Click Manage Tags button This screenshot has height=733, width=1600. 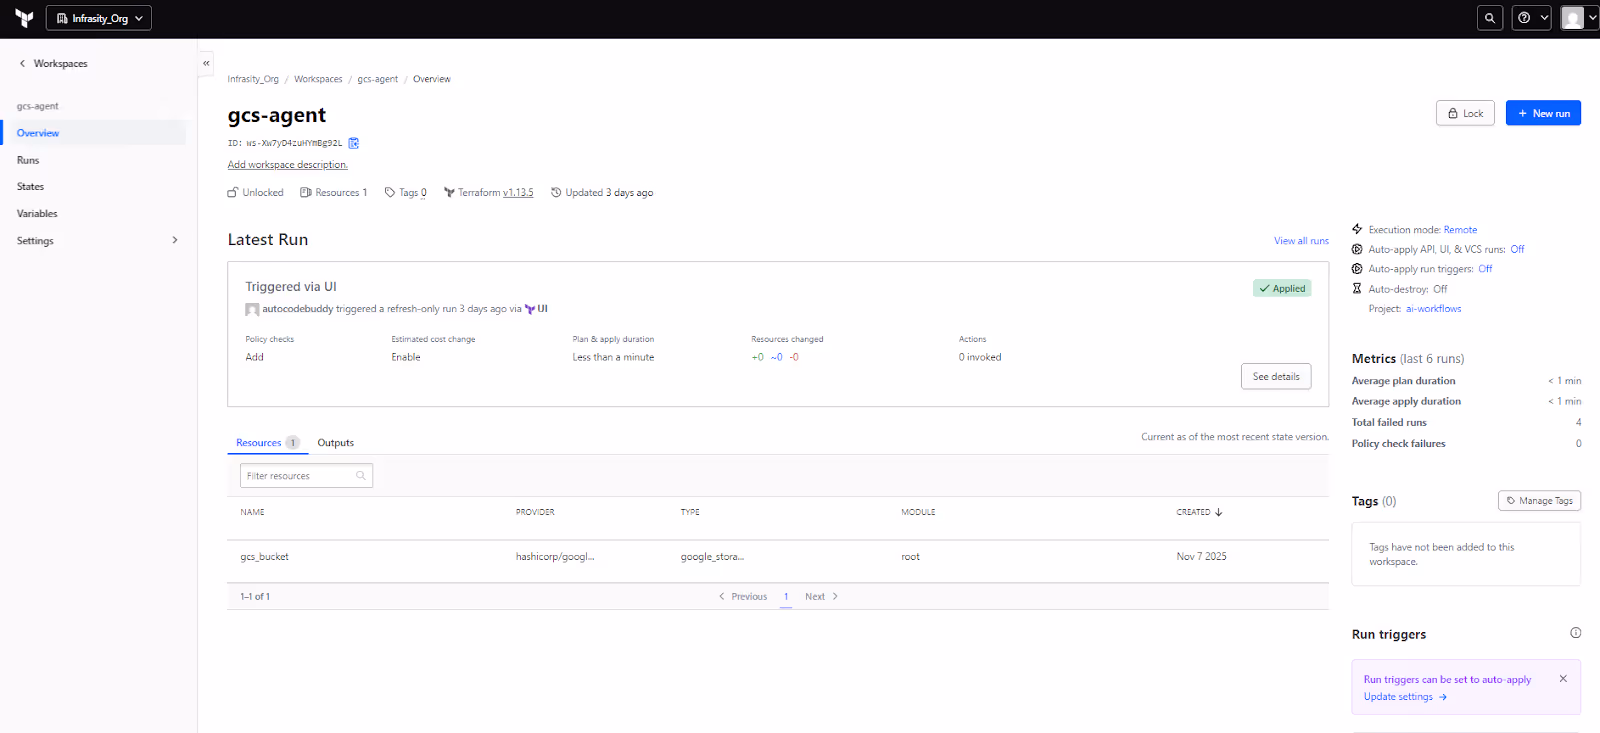[1539, 501]
